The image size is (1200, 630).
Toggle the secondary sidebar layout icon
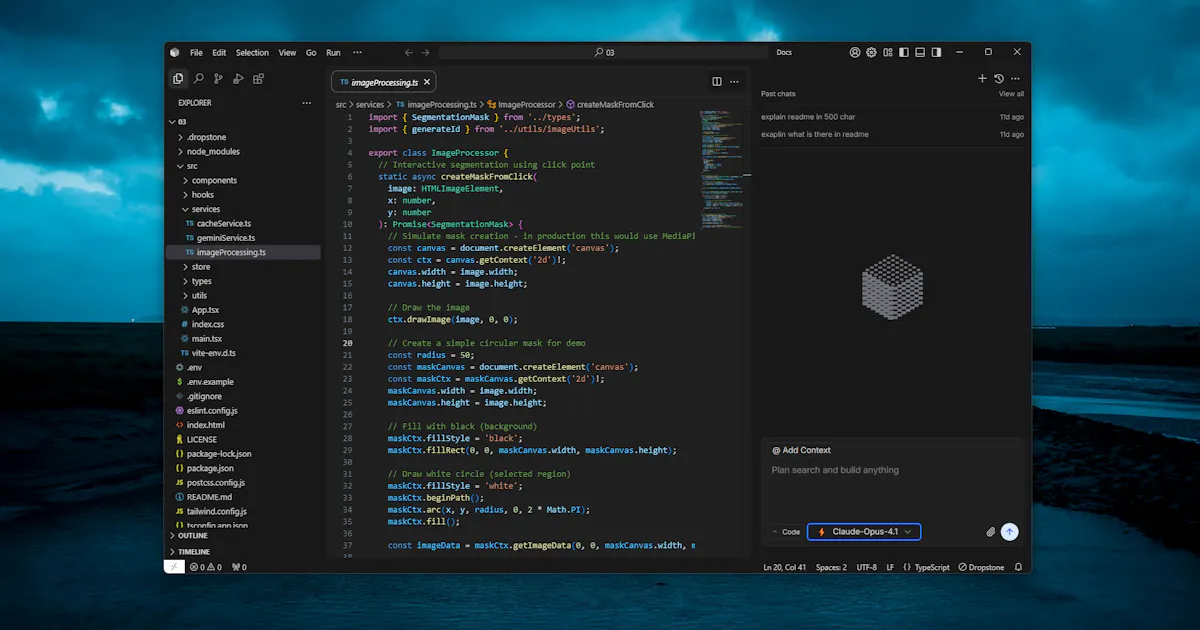(936, 52)
